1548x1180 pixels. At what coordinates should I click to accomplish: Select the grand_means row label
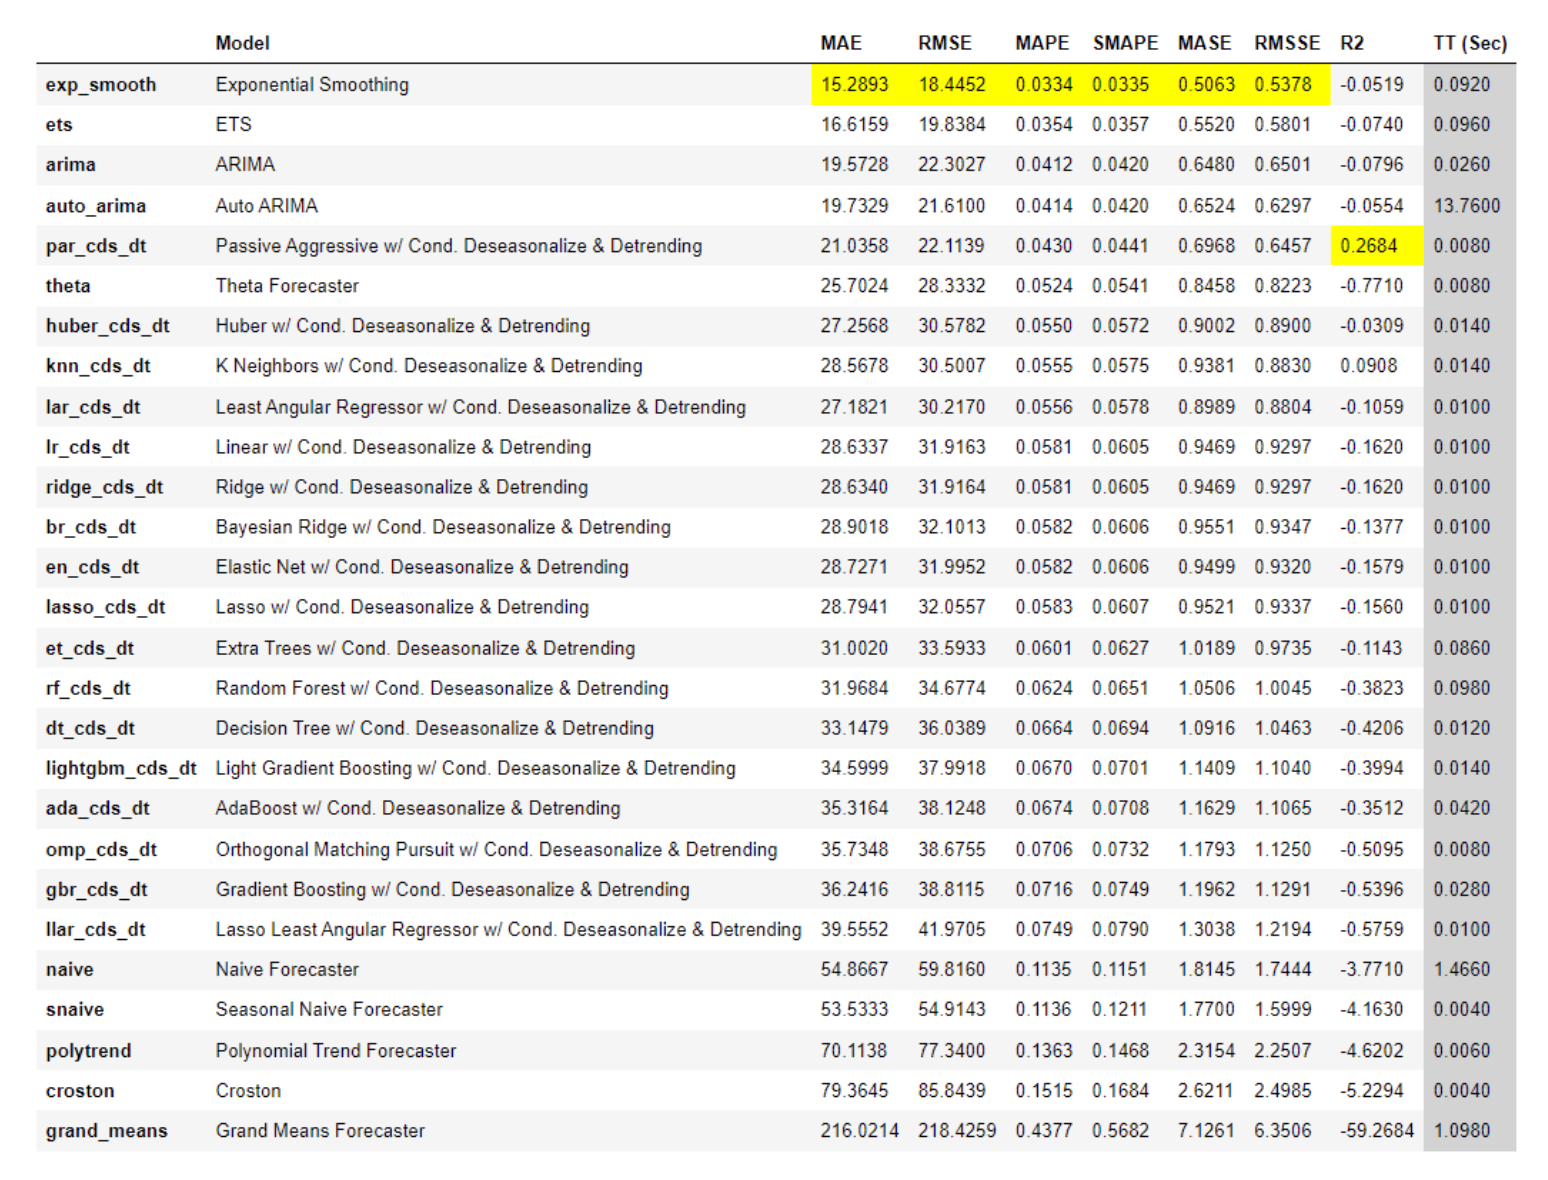point(106,1131)
